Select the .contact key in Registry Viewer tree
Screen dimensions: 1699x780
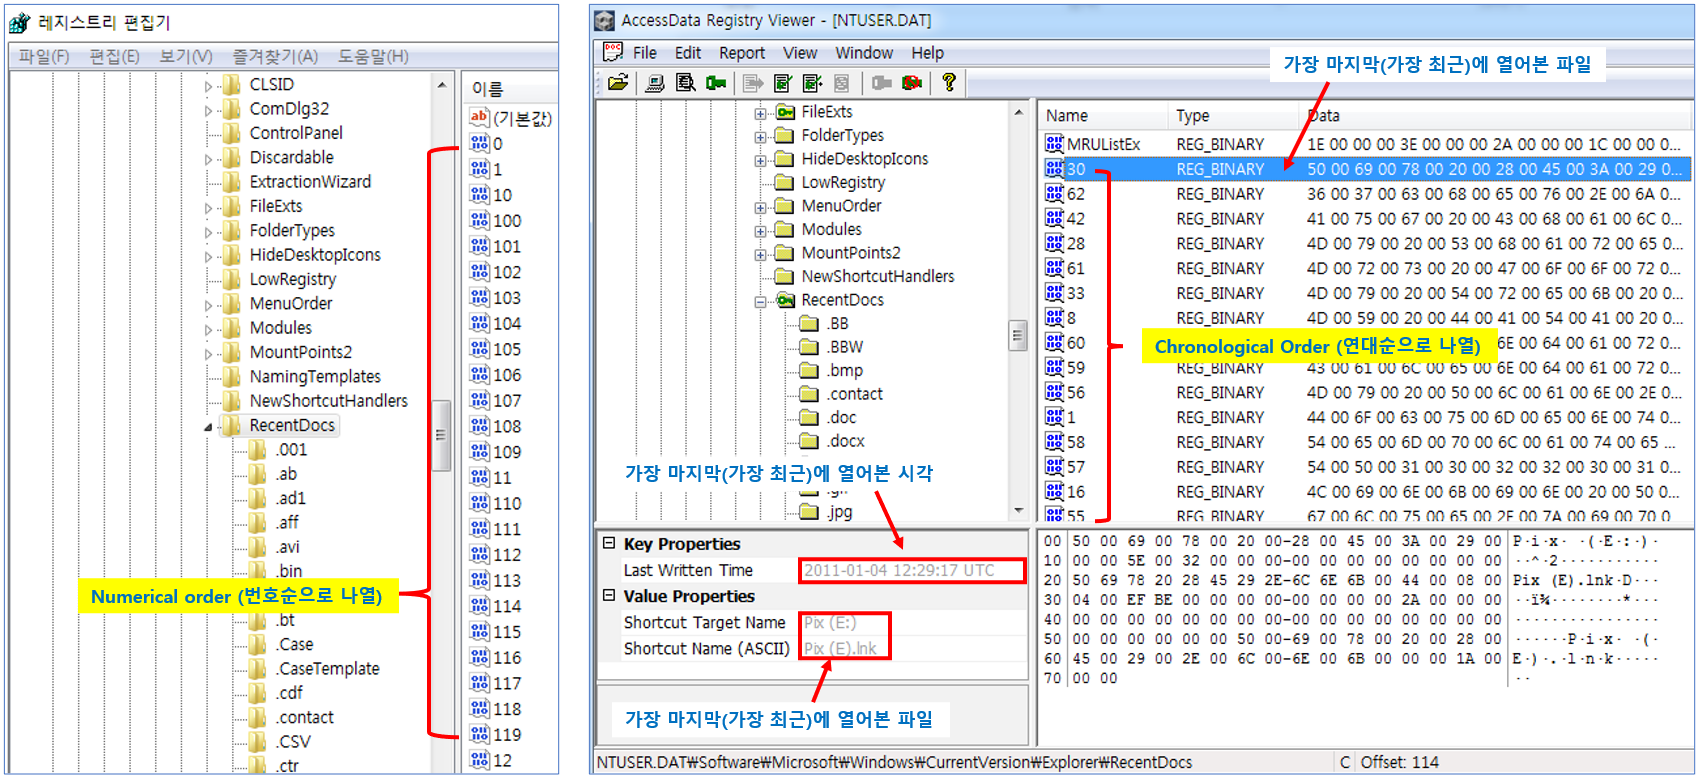pyautogui.click(x=854, y=394)
